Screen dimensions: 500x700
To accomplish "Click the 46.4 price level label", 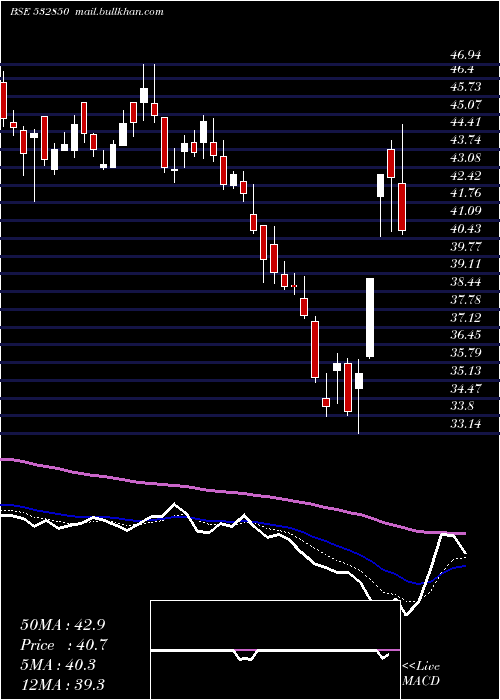I will pyautogui.click(x=462, y=69).
